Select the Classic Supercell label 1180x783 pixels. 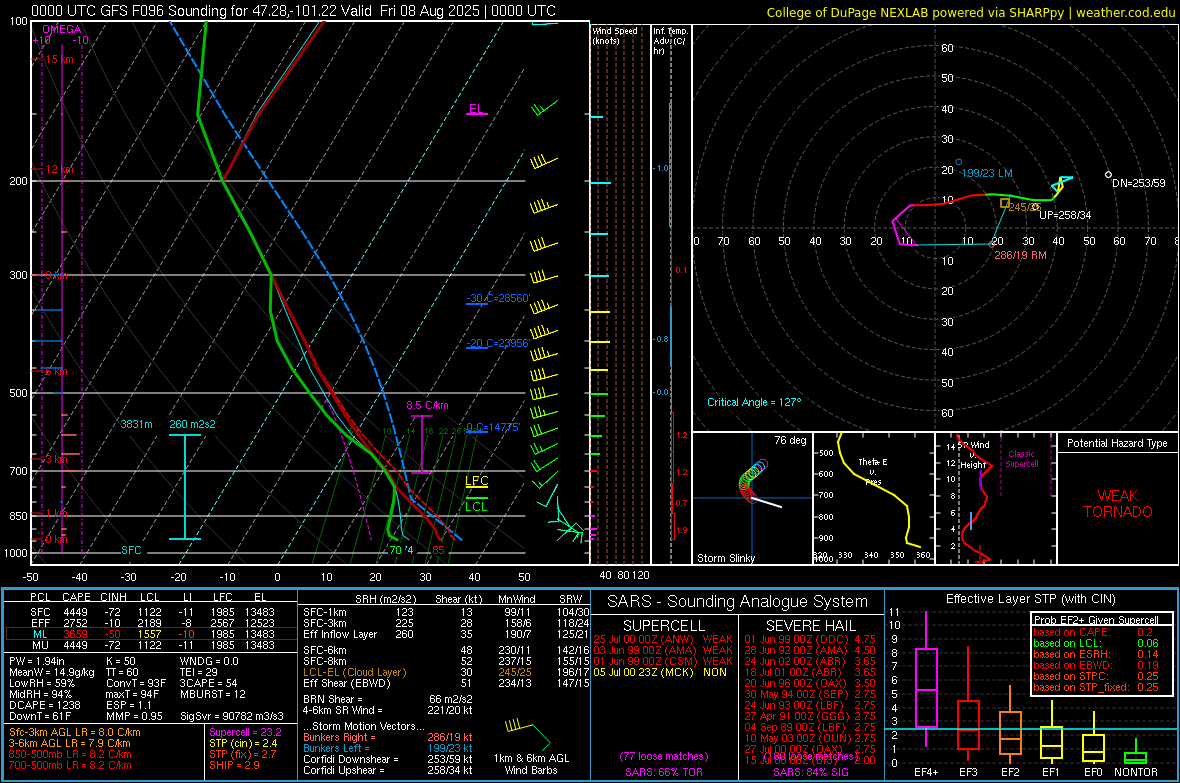[x=1021, y=459]
